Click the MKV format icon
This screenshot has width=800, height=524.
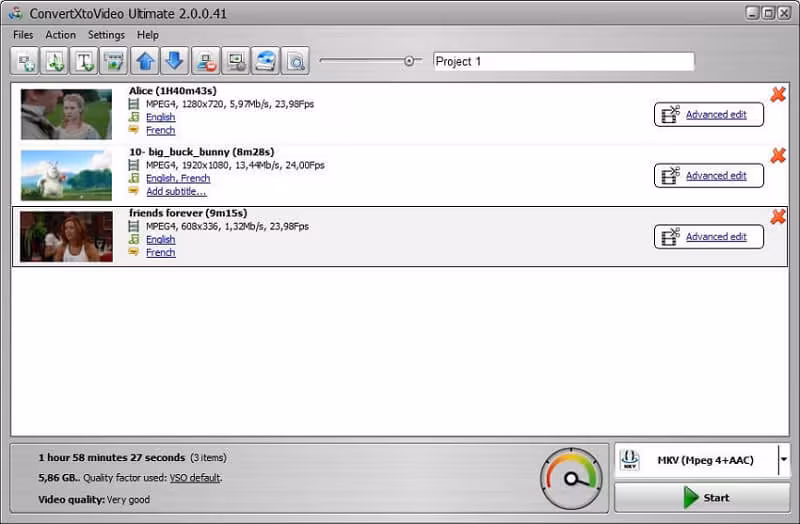pyautogui.click(x=630, y=460)
